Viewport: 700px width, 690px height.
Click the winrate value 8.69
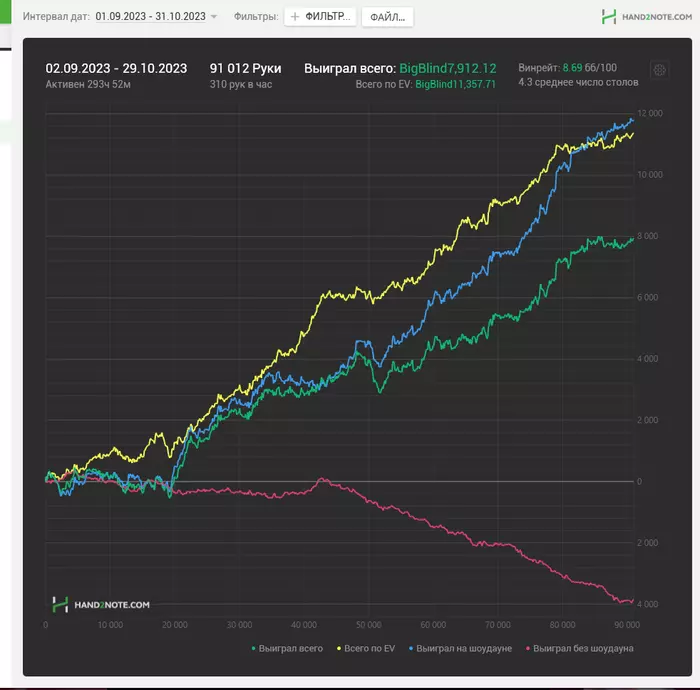pyautogui.click(x=572, y=68)
